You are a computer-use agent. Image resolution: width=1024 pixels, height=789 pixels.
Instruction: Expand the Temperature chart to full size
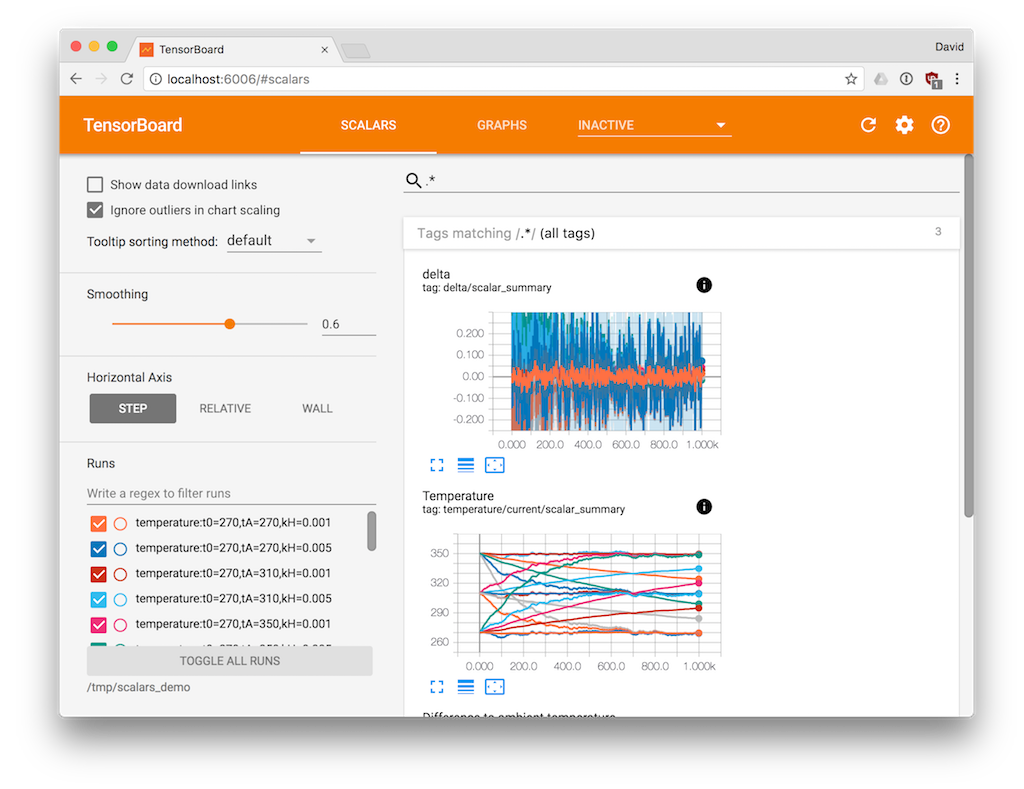click(437, 686)
